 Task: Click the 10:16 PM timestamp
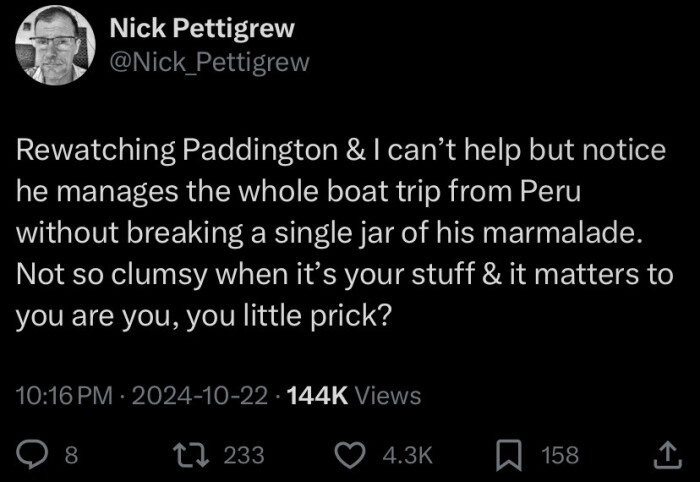(64, 396)
